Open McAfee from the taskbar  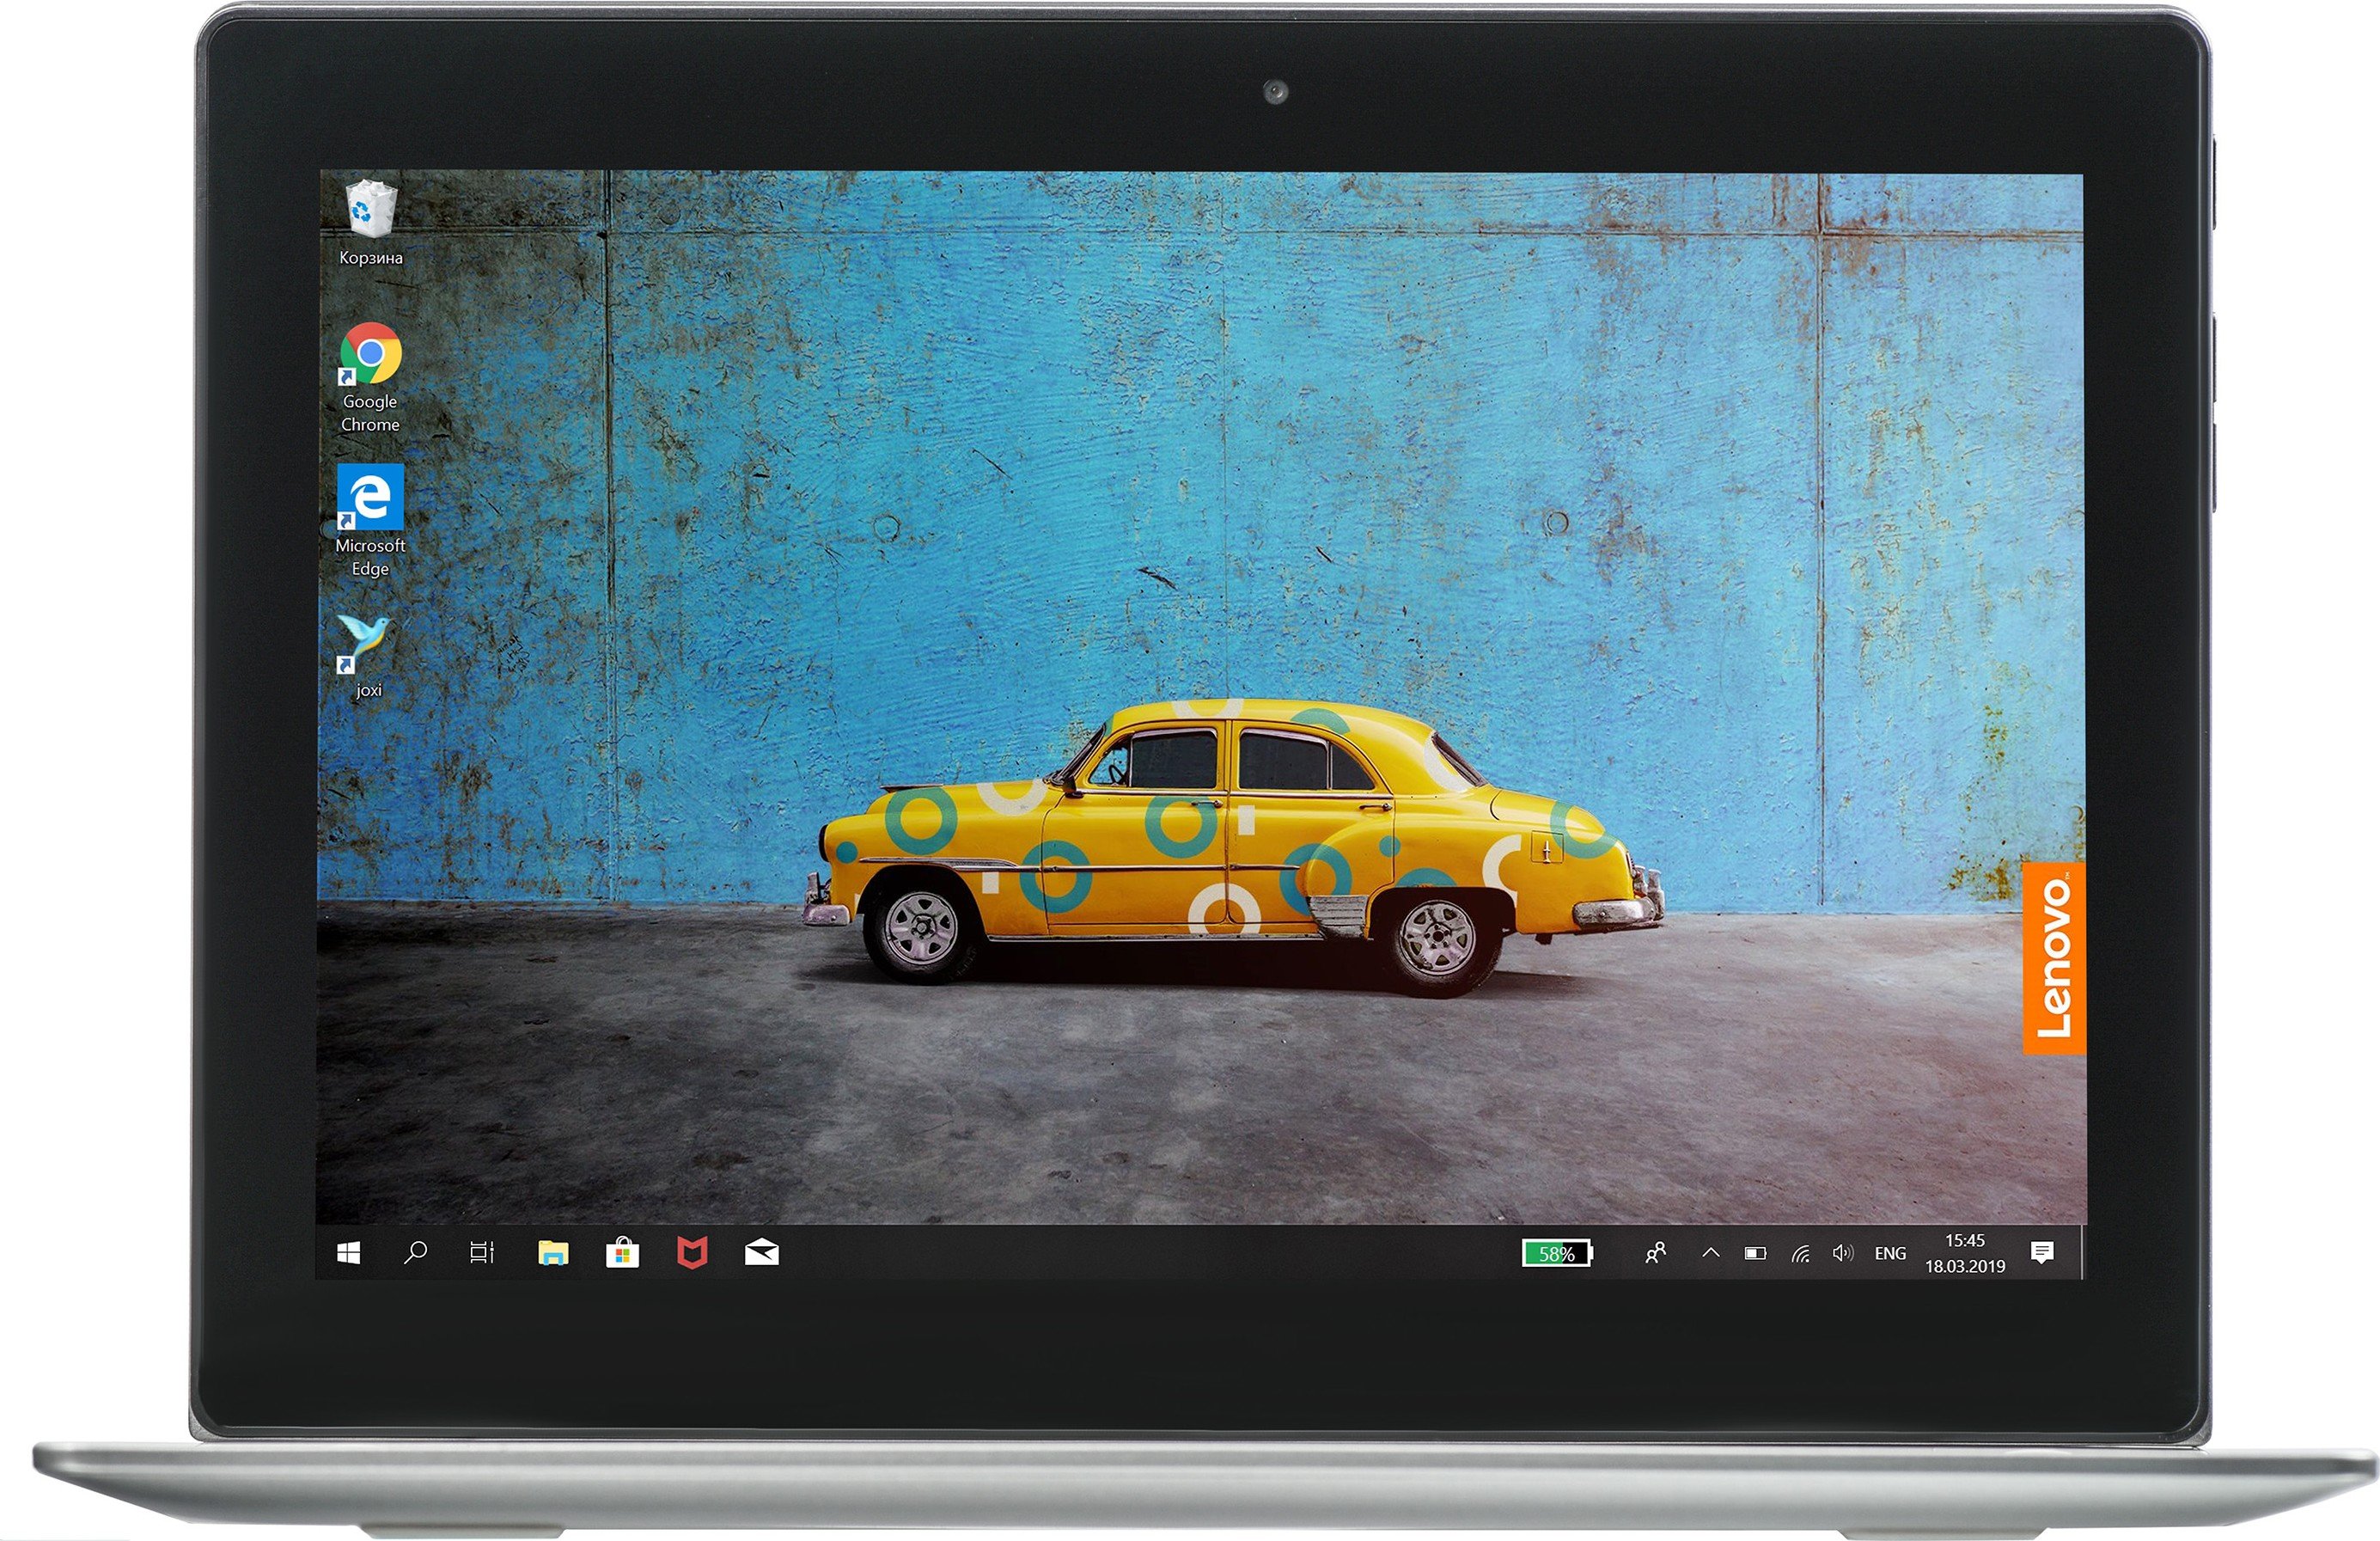(x=692, y=1253)
